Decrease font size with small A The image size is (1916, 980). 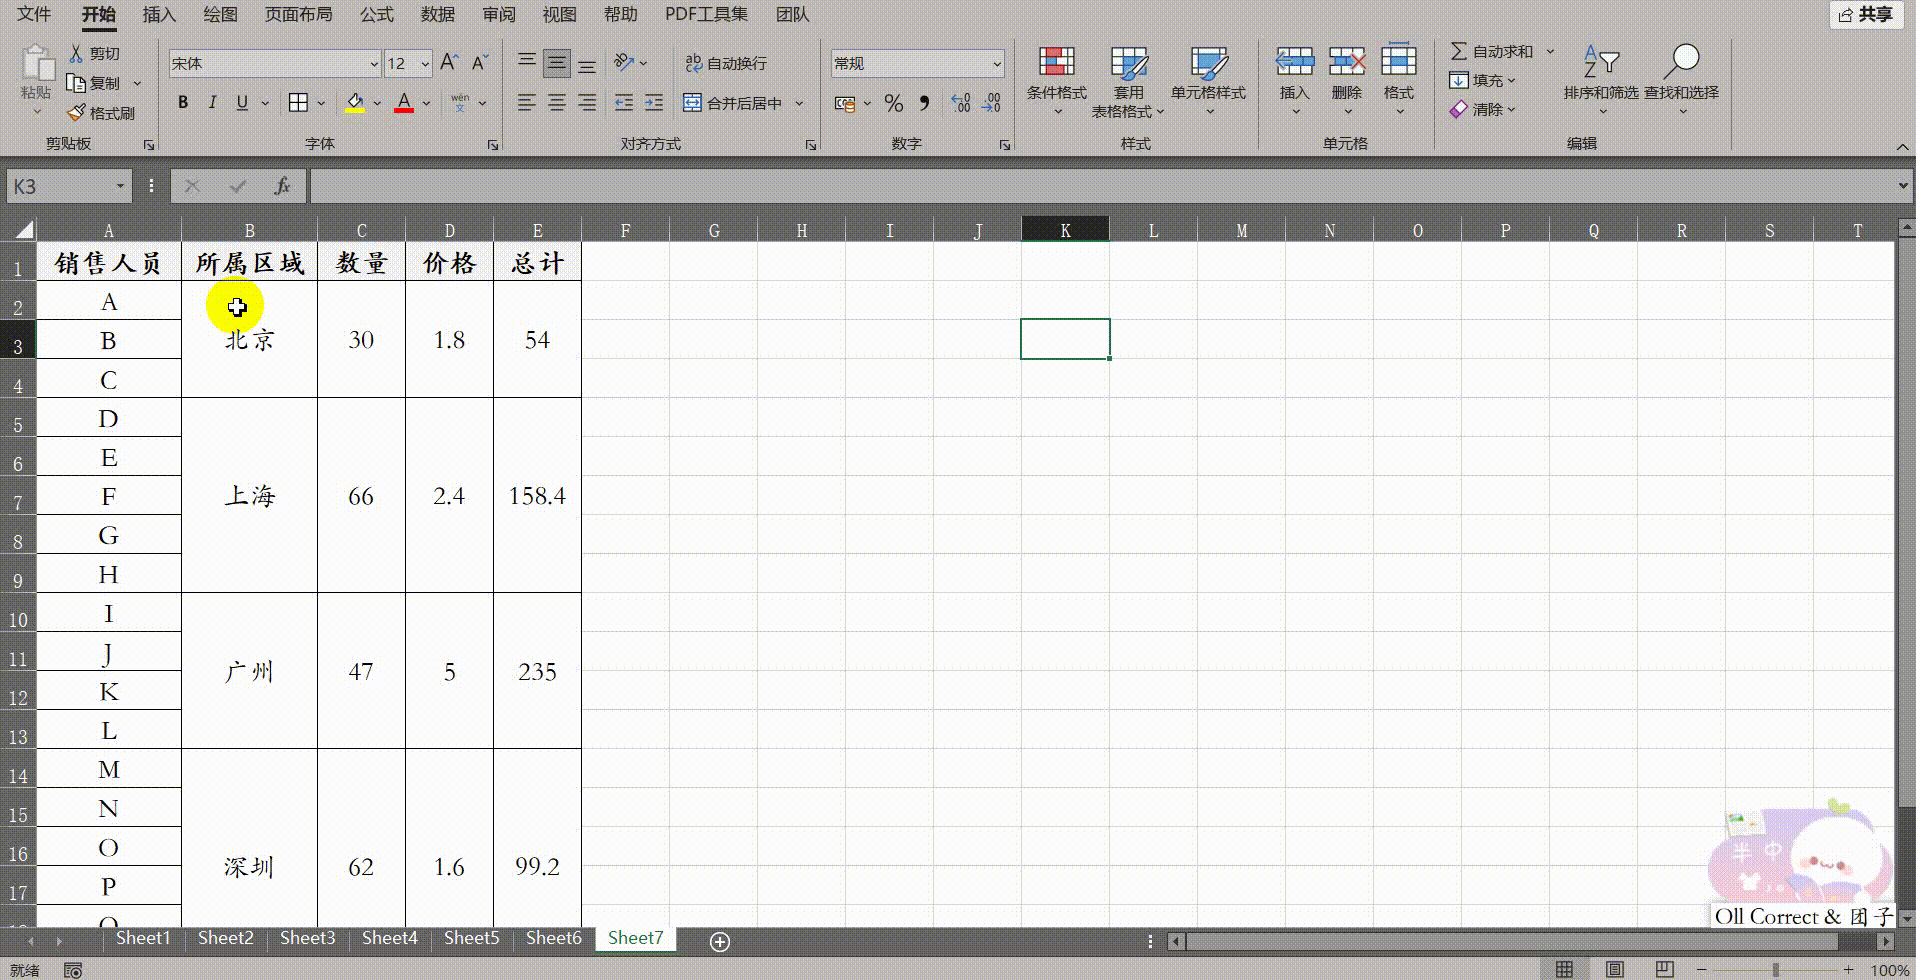[x=480, y=63]
